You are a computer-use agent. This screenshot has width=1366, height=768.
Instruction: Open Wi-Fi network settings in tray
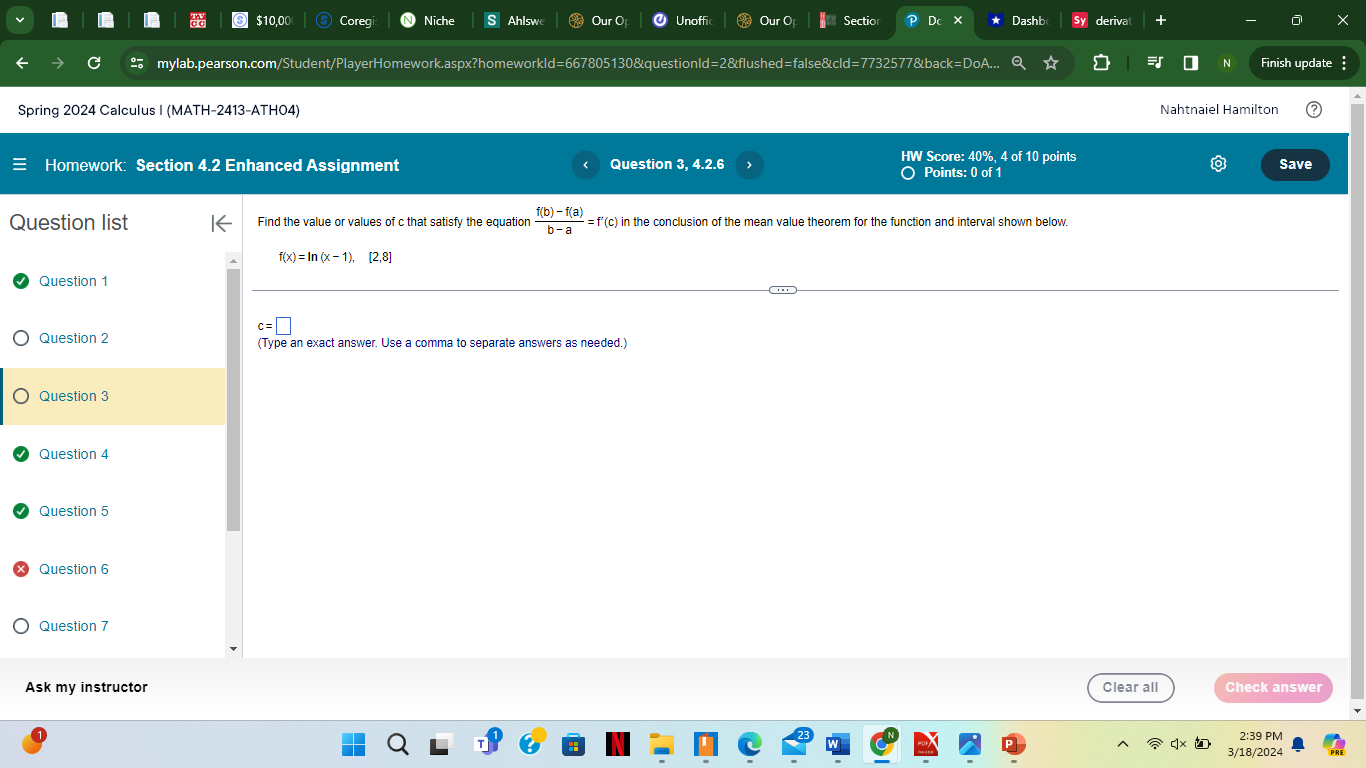click(1155, 744)
